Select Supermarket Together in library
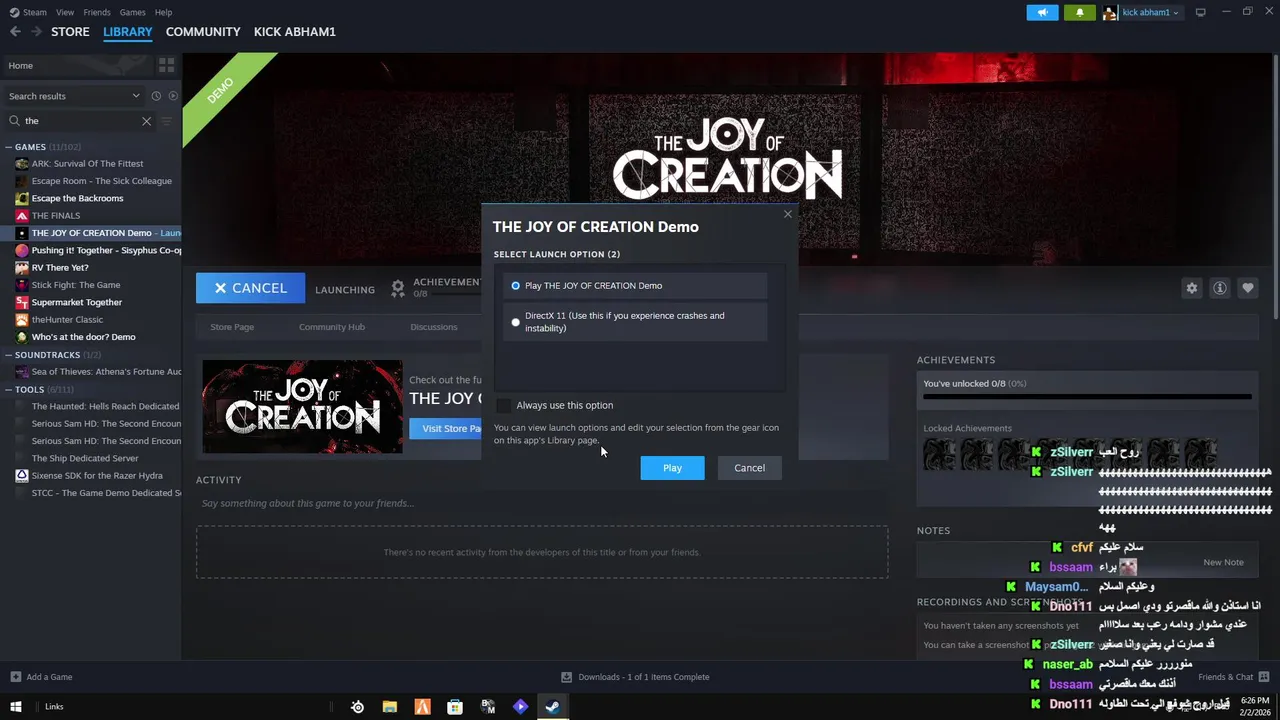Screen dimensions: 1280x720 click(76, 302)
